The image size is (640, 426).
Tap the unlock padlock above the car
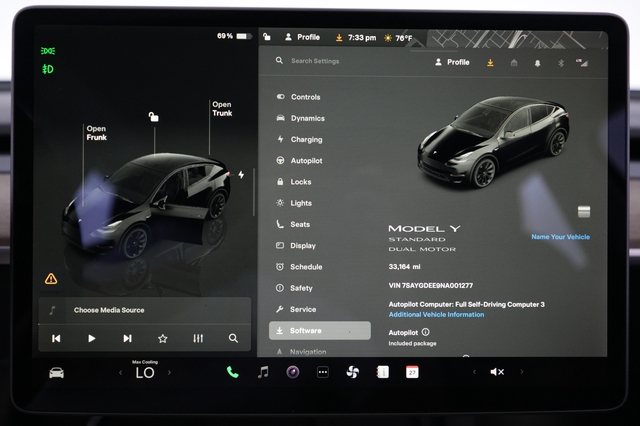click(x=153, y=117)
